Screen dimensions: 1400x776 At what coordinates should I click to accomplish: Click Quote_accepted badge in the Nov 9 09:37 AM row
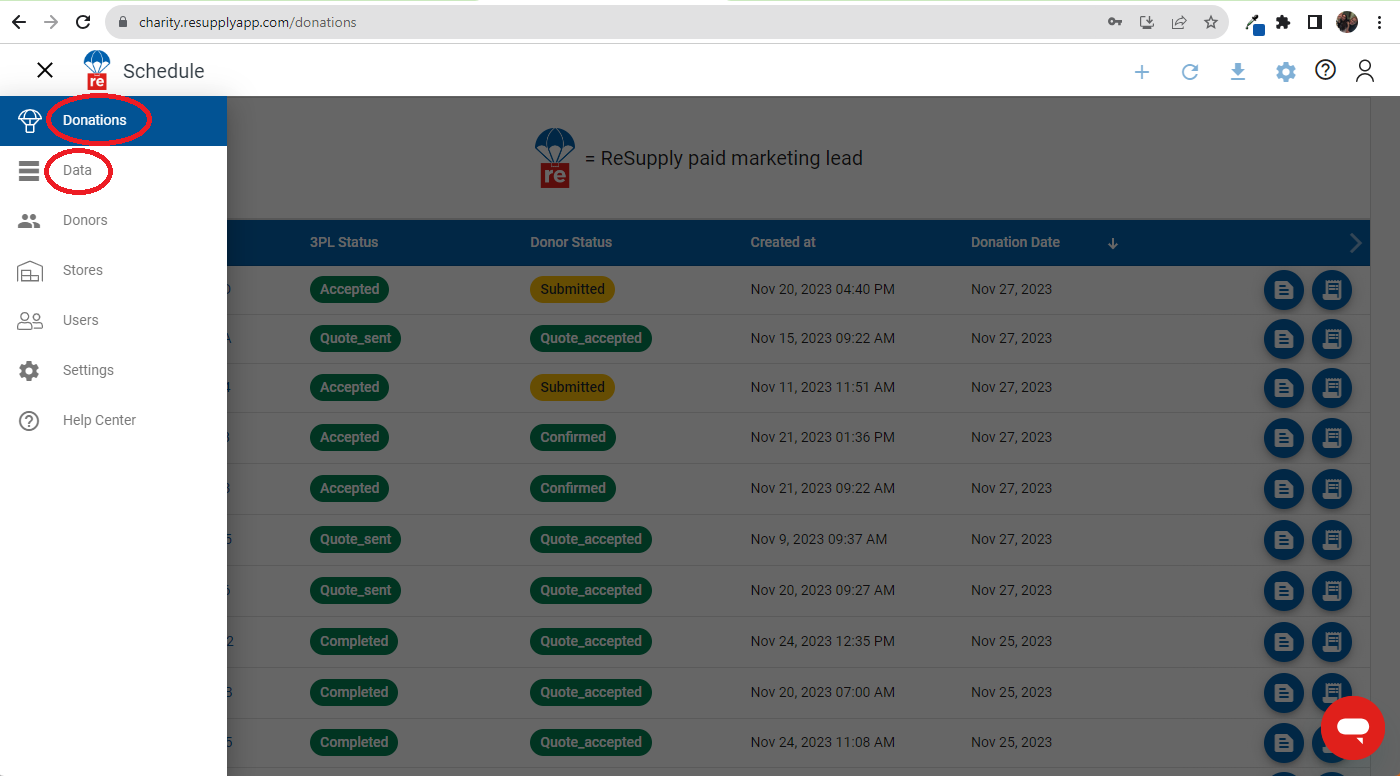click(x=591, y=539)
